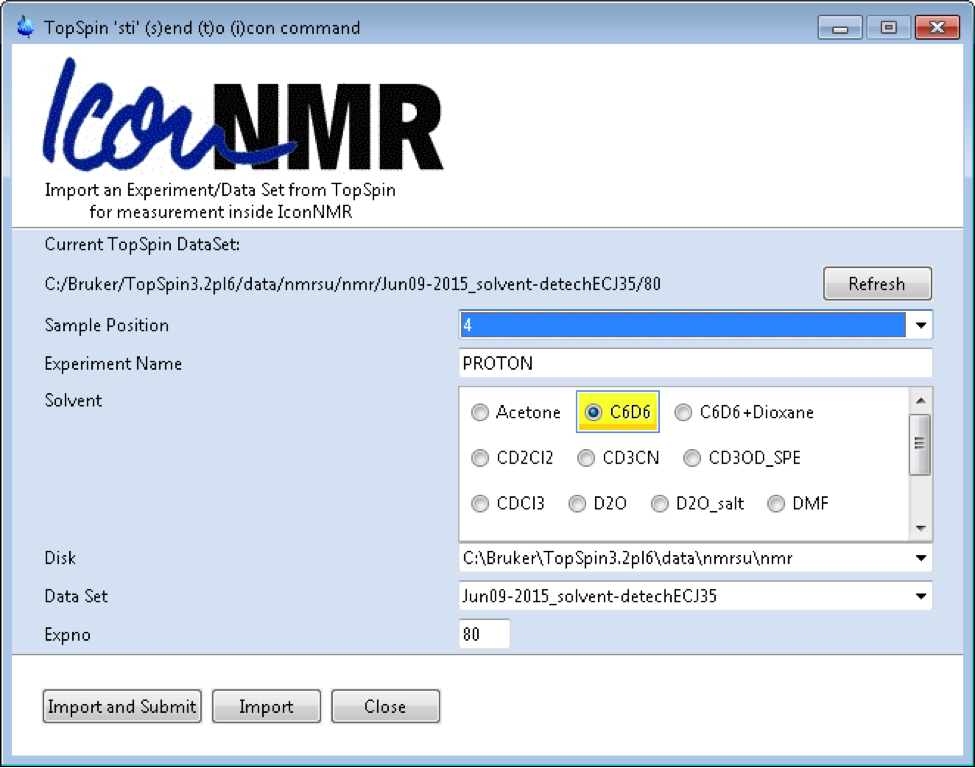Choose C6D6+Dioxane solvent option
Viewport: 975px width, 768px height.
point(683,412)
